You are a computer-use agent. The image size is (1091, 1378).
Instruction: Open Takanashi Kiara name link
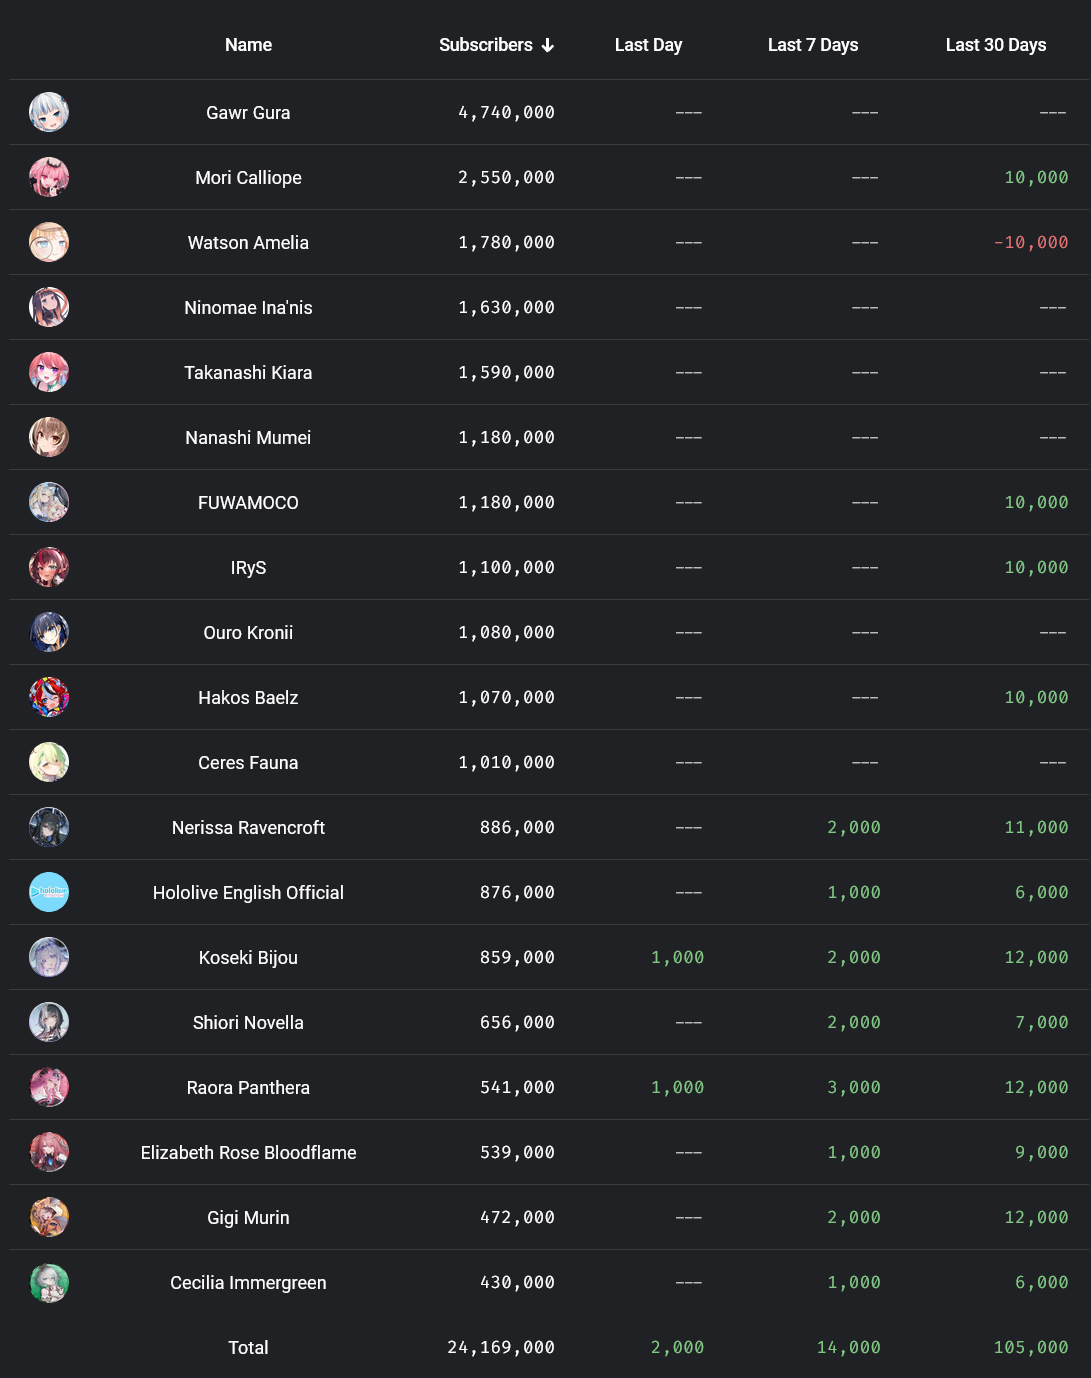[x=248, y=372]
